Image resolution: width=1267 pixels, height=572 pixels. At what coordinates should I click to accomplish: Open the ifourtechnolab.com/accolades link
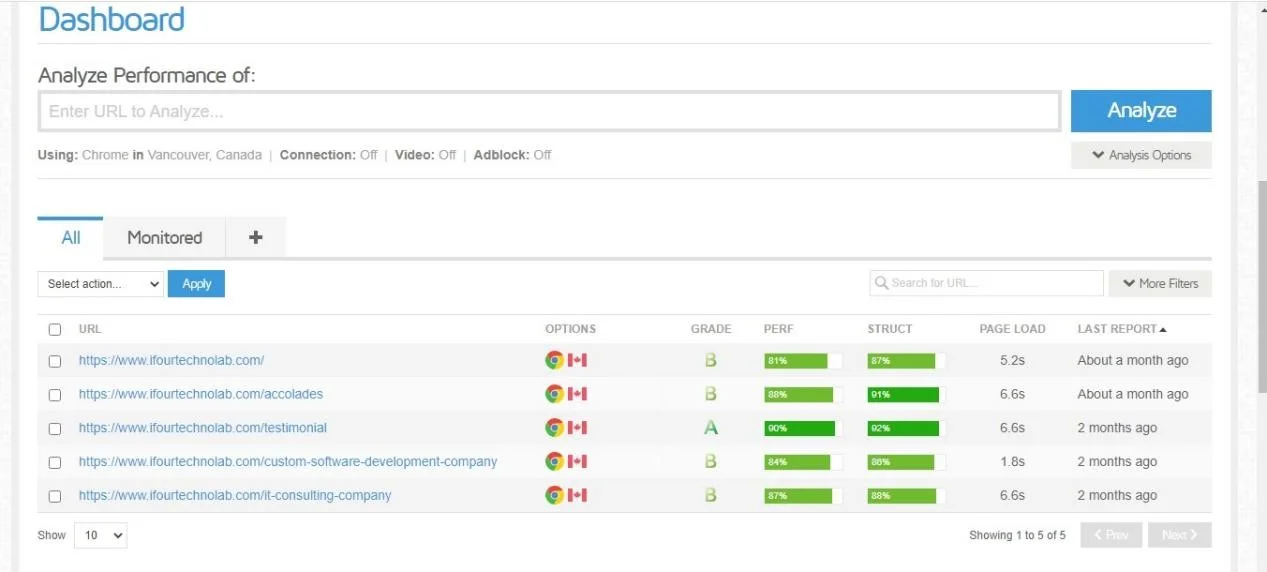tap(201, 394)
